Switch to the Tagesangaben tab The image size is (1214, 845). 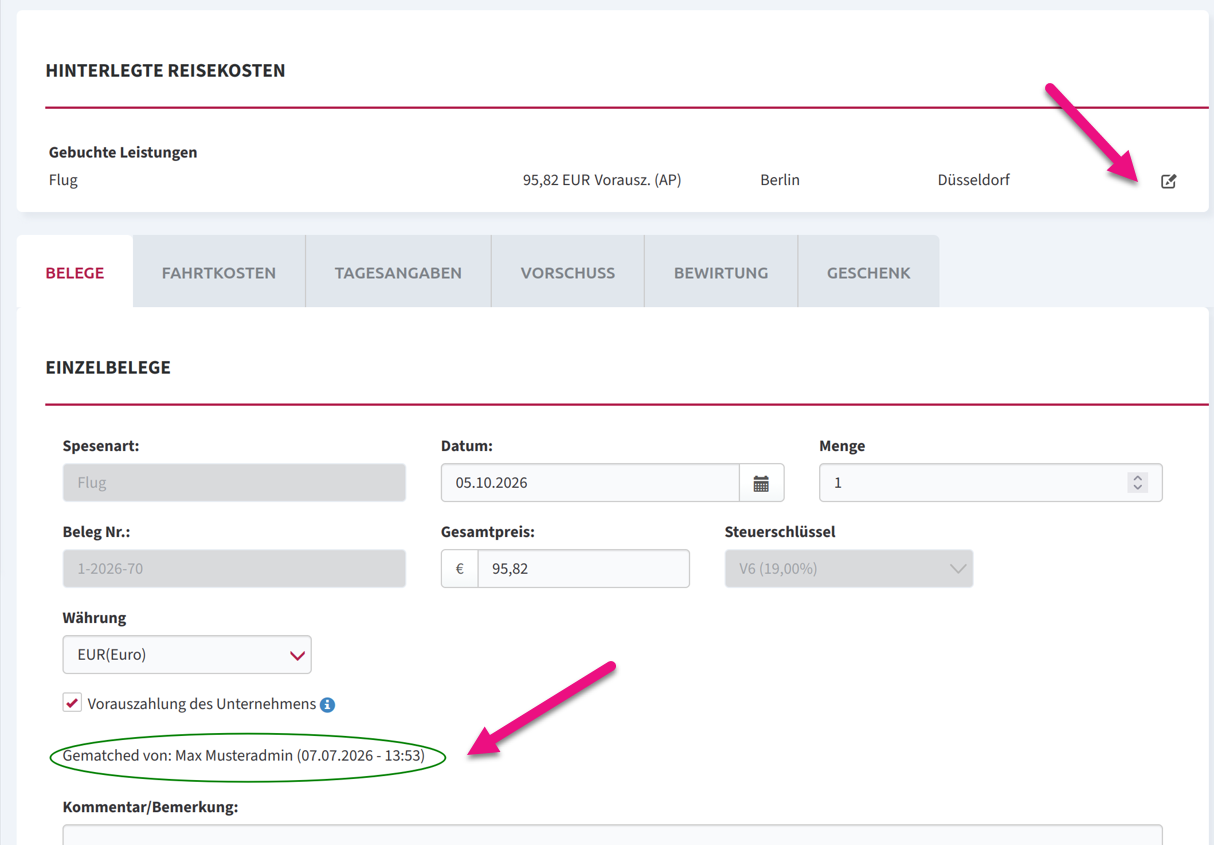click(x=398, y=272)
